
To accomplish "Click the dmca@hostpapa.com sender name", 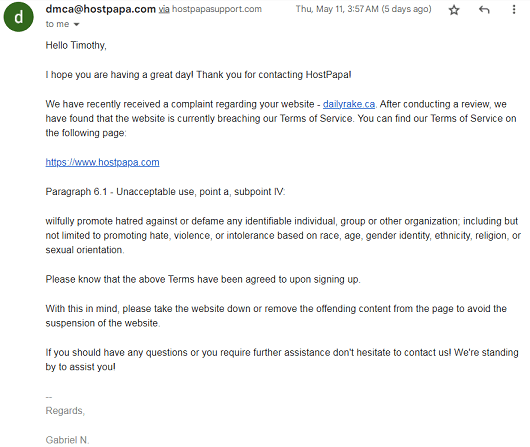I will (x=101, y=9).
